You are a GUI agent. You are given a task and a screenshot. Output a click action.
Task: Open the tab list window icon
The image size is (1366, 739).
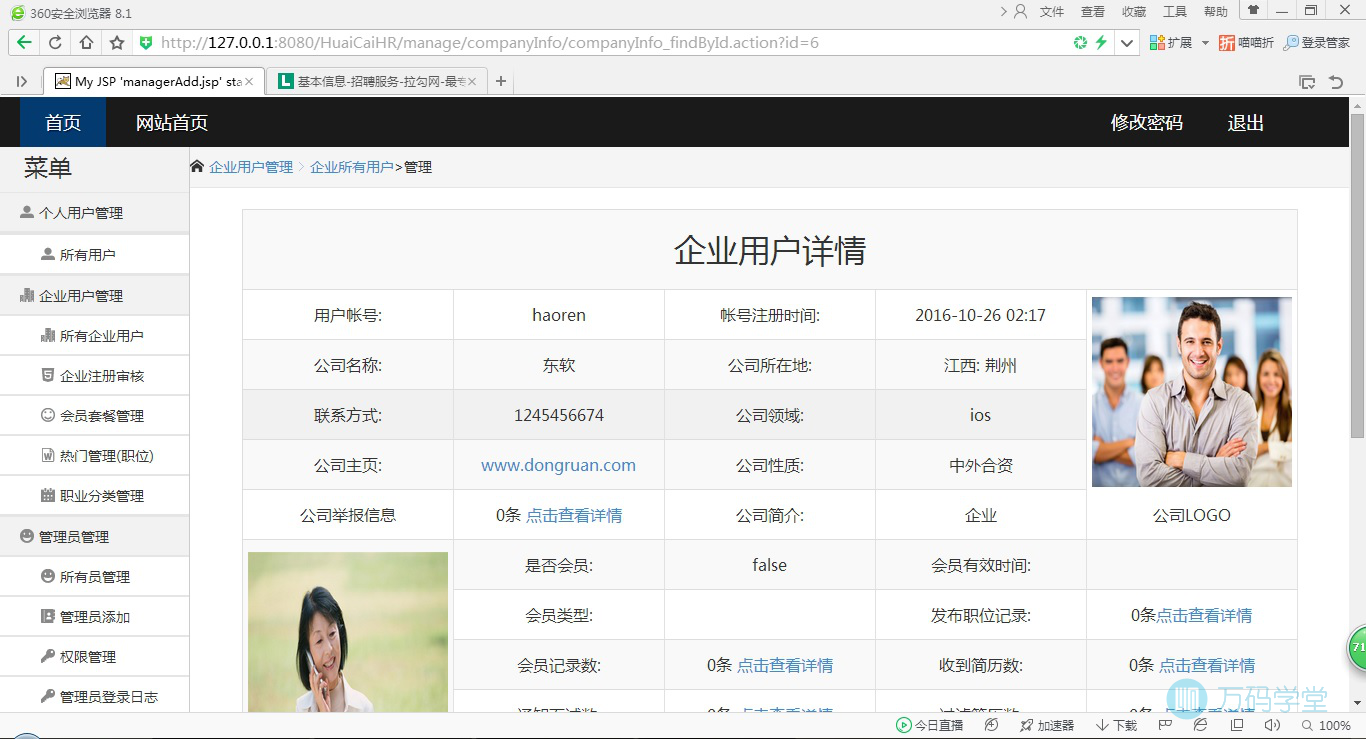[1306, 82]
